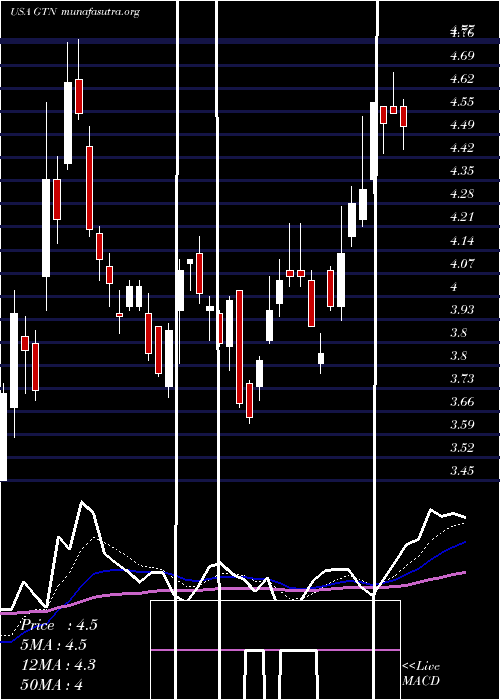Click the 4.07 price axis label
Screen dimensions: 500x700
(x=462, y=264)
